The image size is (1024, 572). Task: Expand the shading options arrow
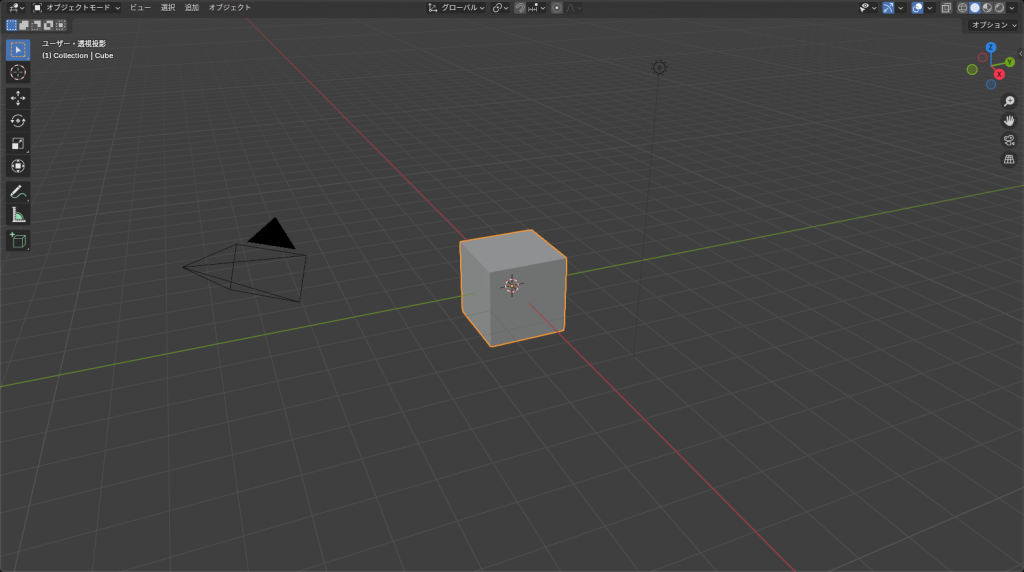click(x=1012, y=8)
